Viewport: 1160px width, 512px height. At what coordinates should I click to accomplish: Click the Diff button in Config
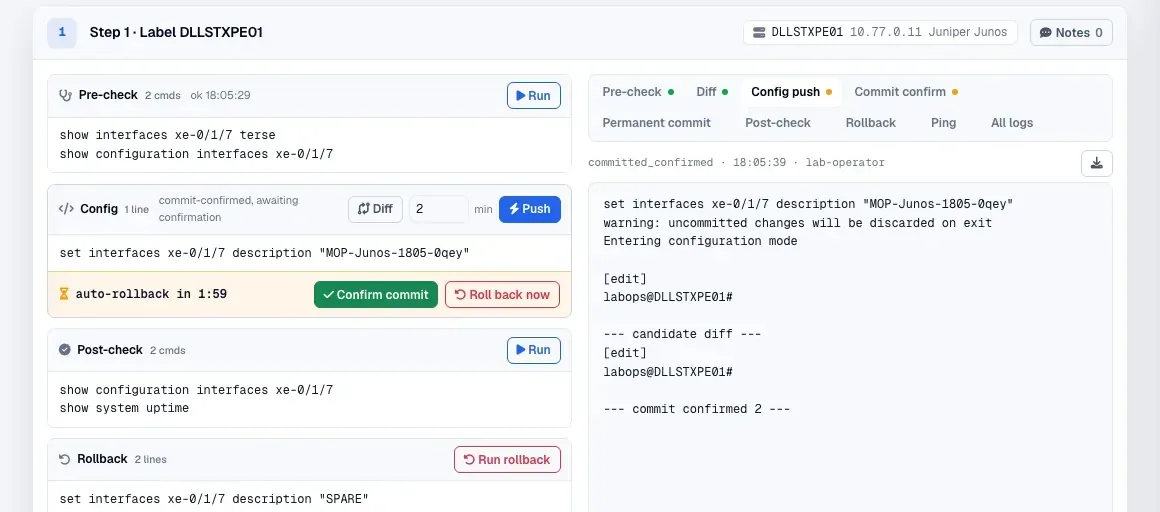(375, 209)
